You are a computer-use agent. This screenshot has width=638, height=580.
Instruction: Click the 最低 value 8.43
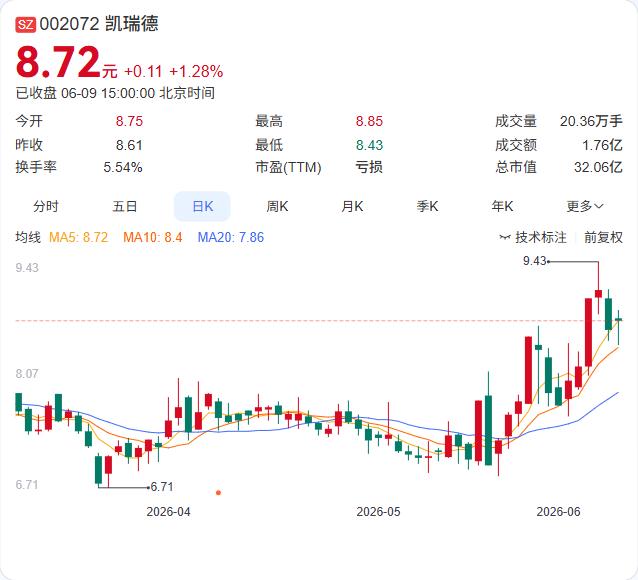click(369, 145)
